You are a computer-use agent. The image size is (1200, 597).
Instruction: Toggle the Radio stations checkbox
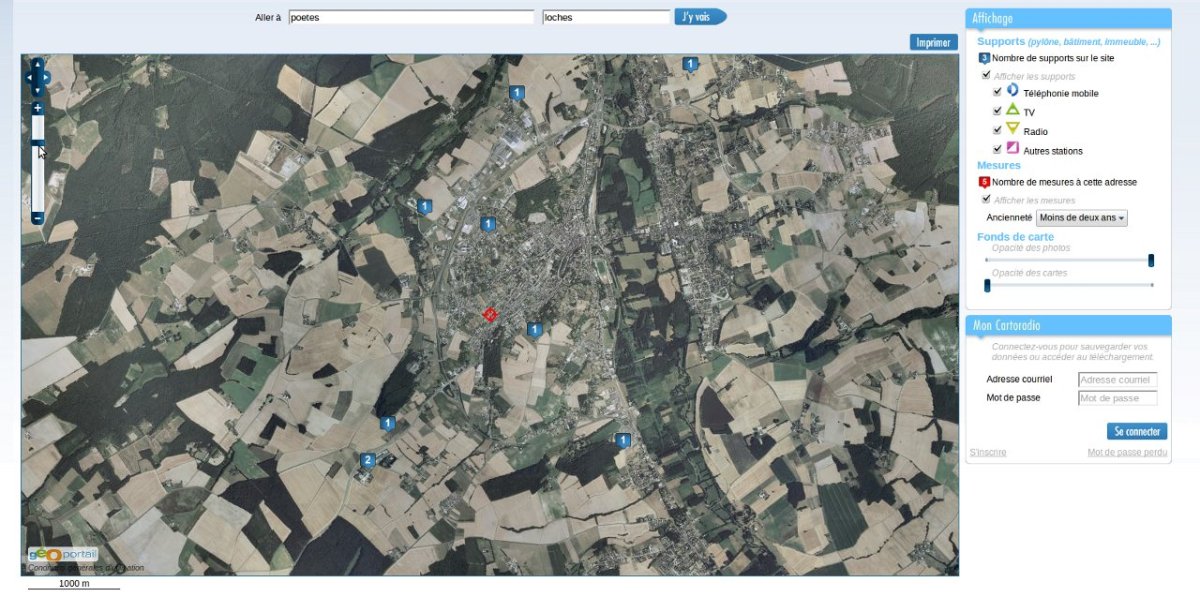[997, 130]
